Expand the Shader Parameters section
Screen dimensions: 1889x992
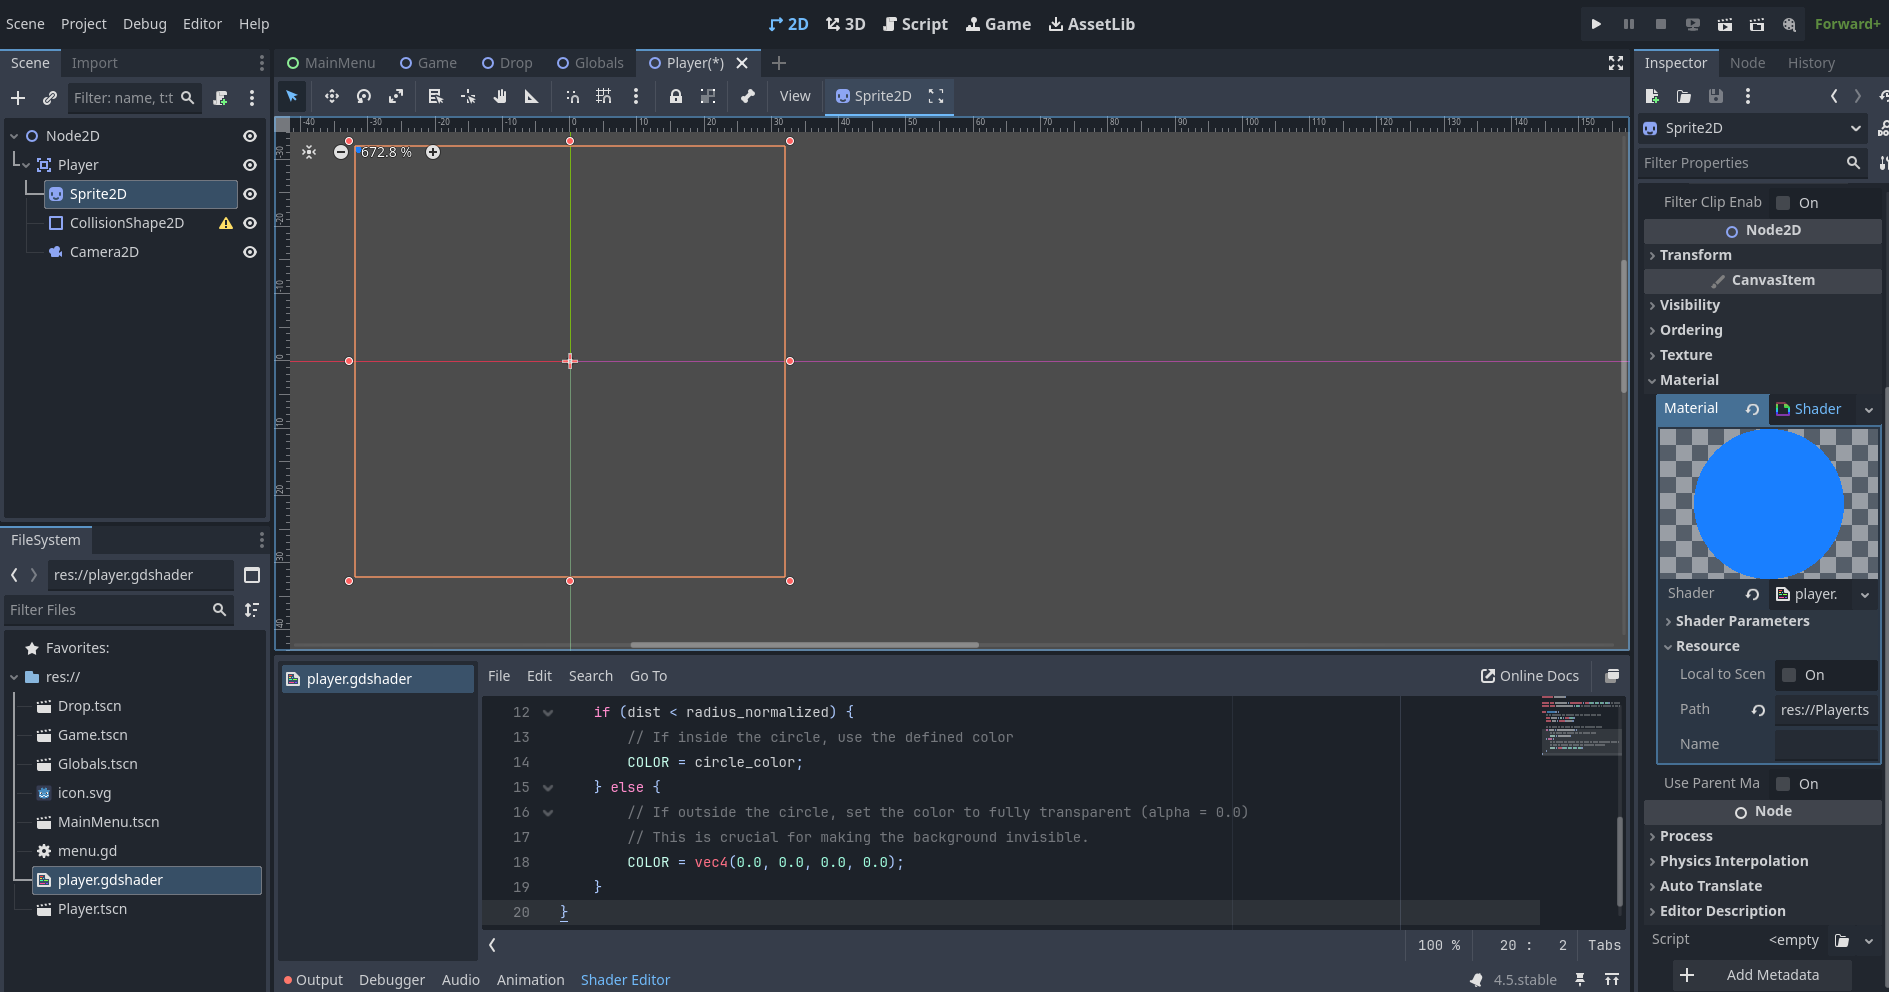(1742, 621)
